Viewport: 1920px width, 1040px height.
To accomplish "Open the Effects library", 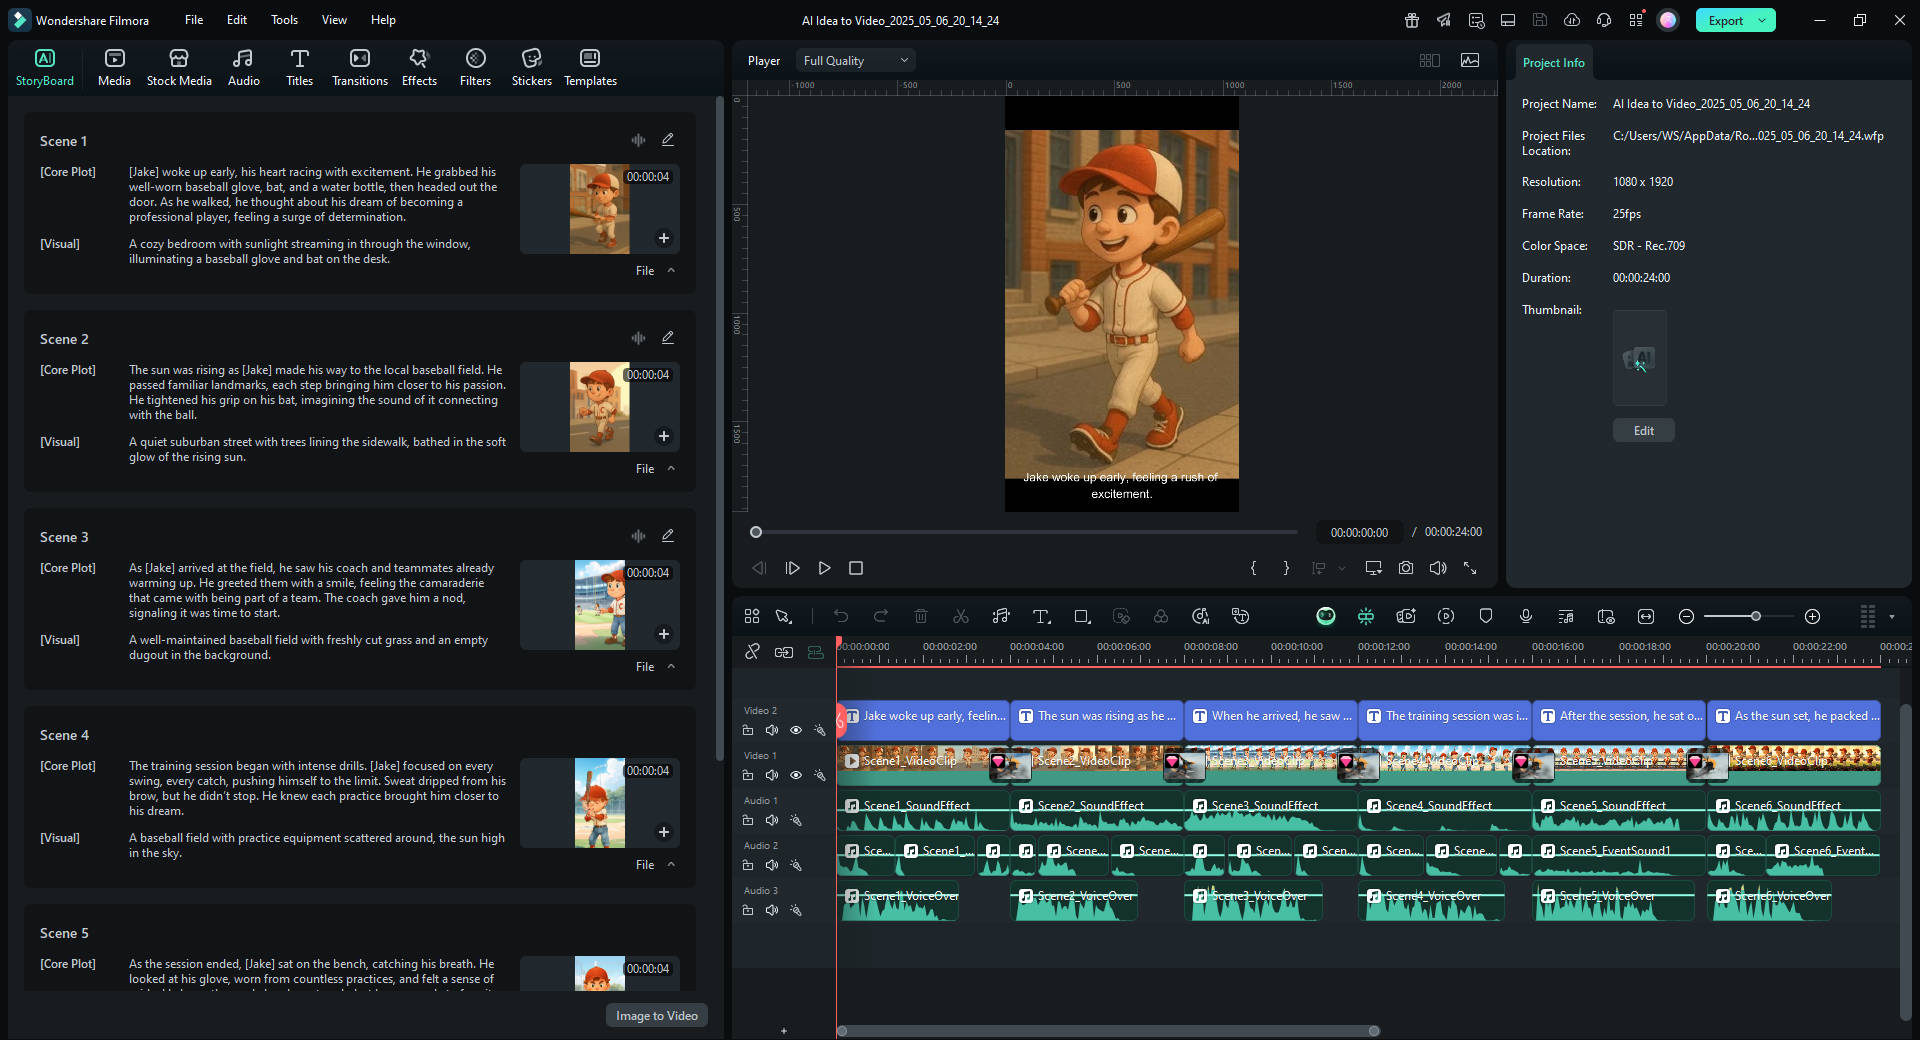I will point(419,67).
